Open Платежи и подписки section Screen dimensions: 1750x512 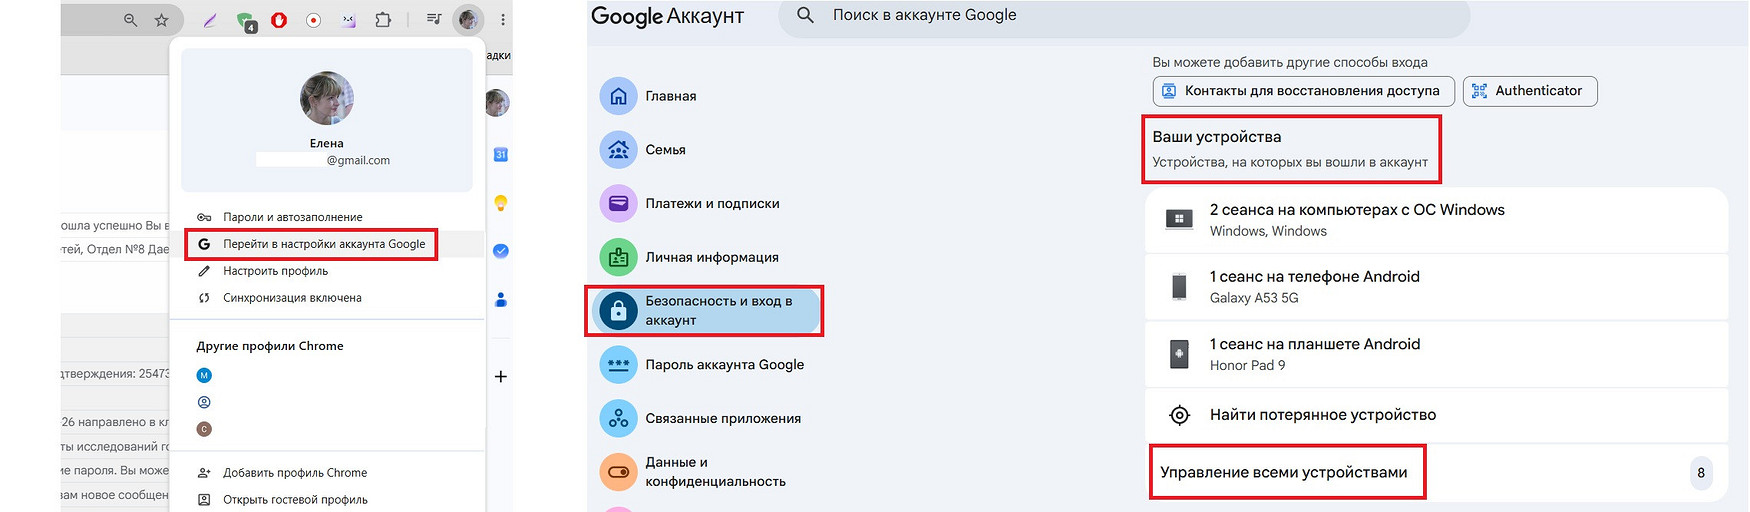(x=690, y=204)
